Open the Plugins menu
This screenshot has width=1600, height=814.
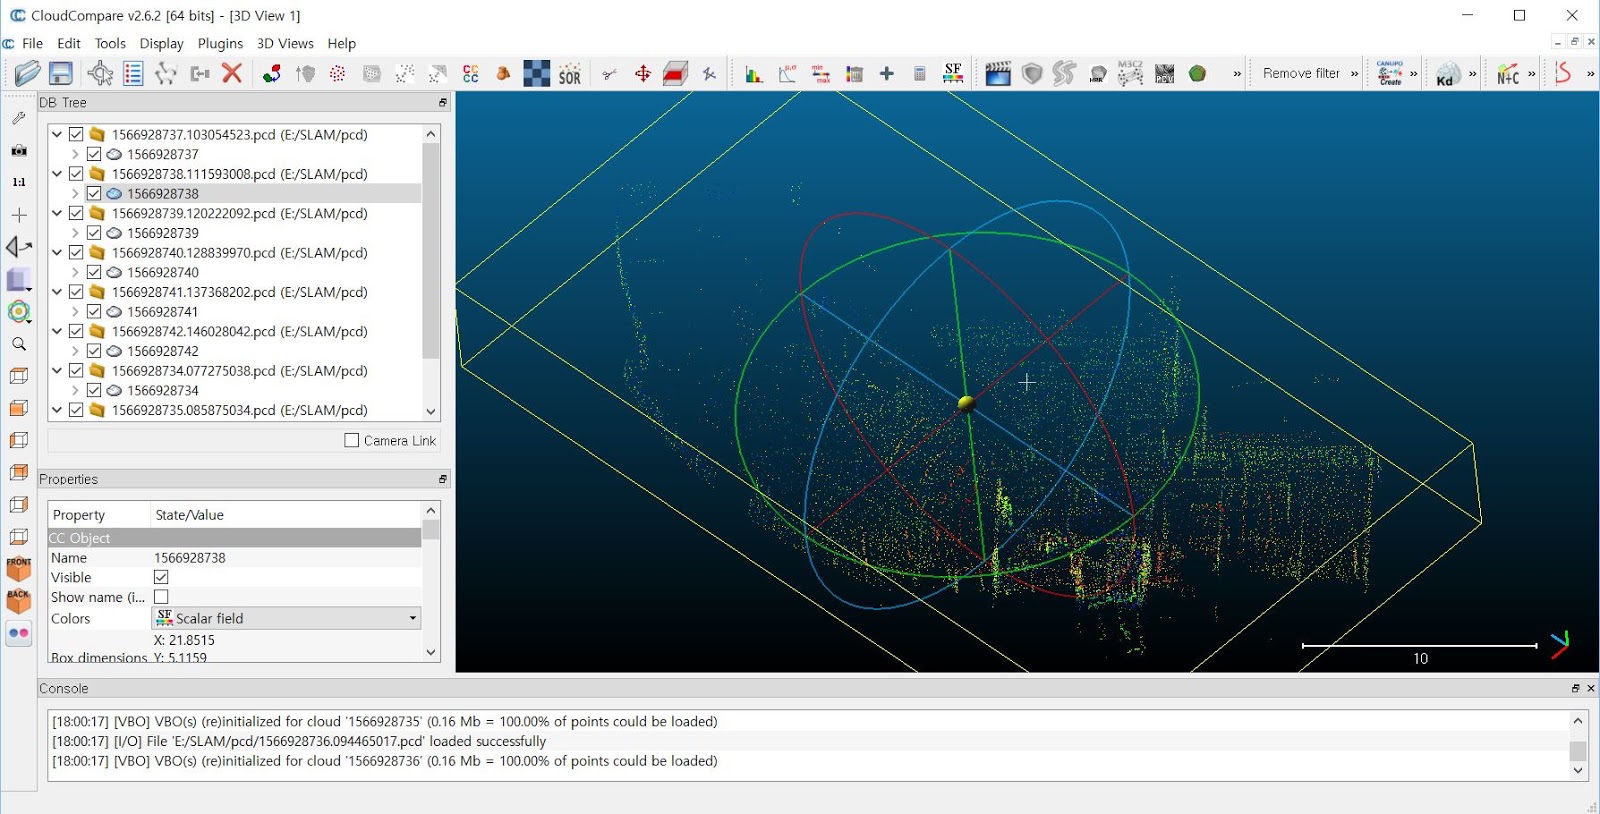[x=220, y=43]
